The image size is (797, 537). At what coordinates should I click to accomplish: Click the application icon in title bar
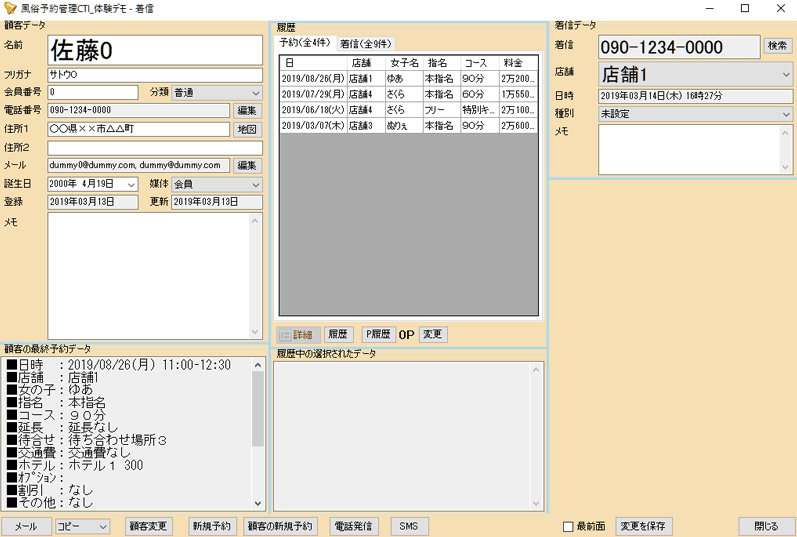point(10,8)
